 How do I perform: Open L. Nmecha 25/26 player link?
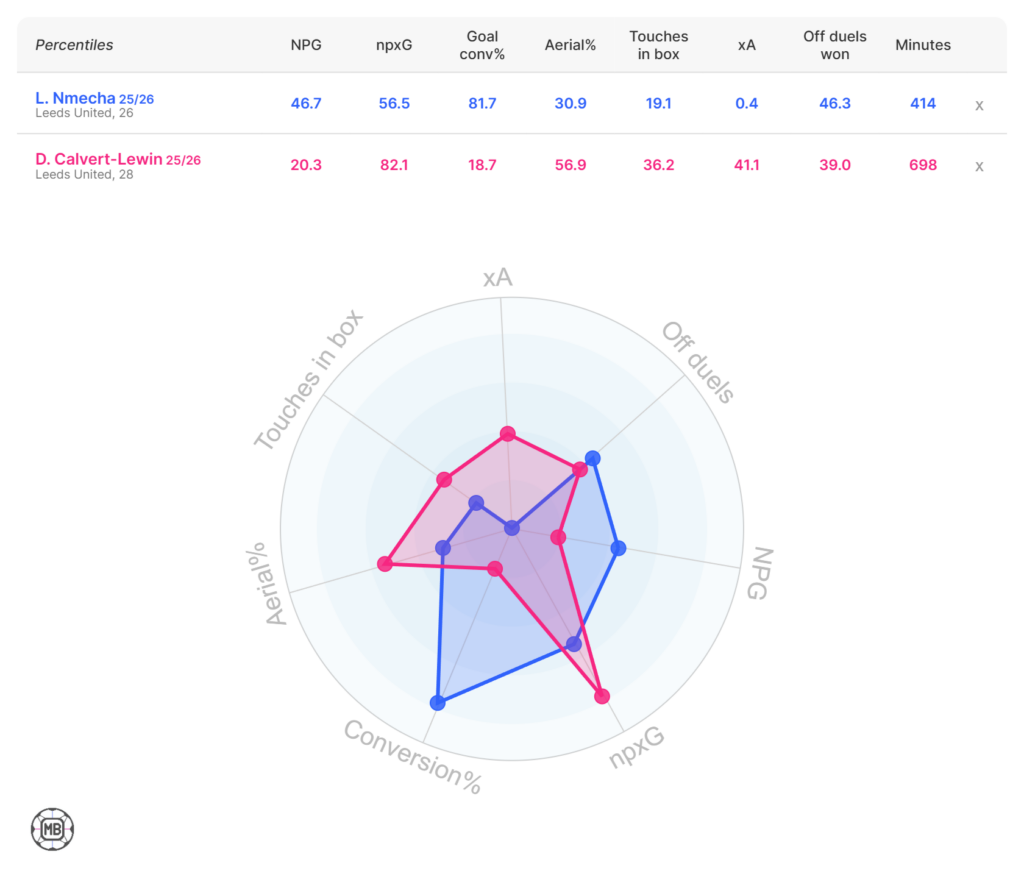[x=95, y=99]
